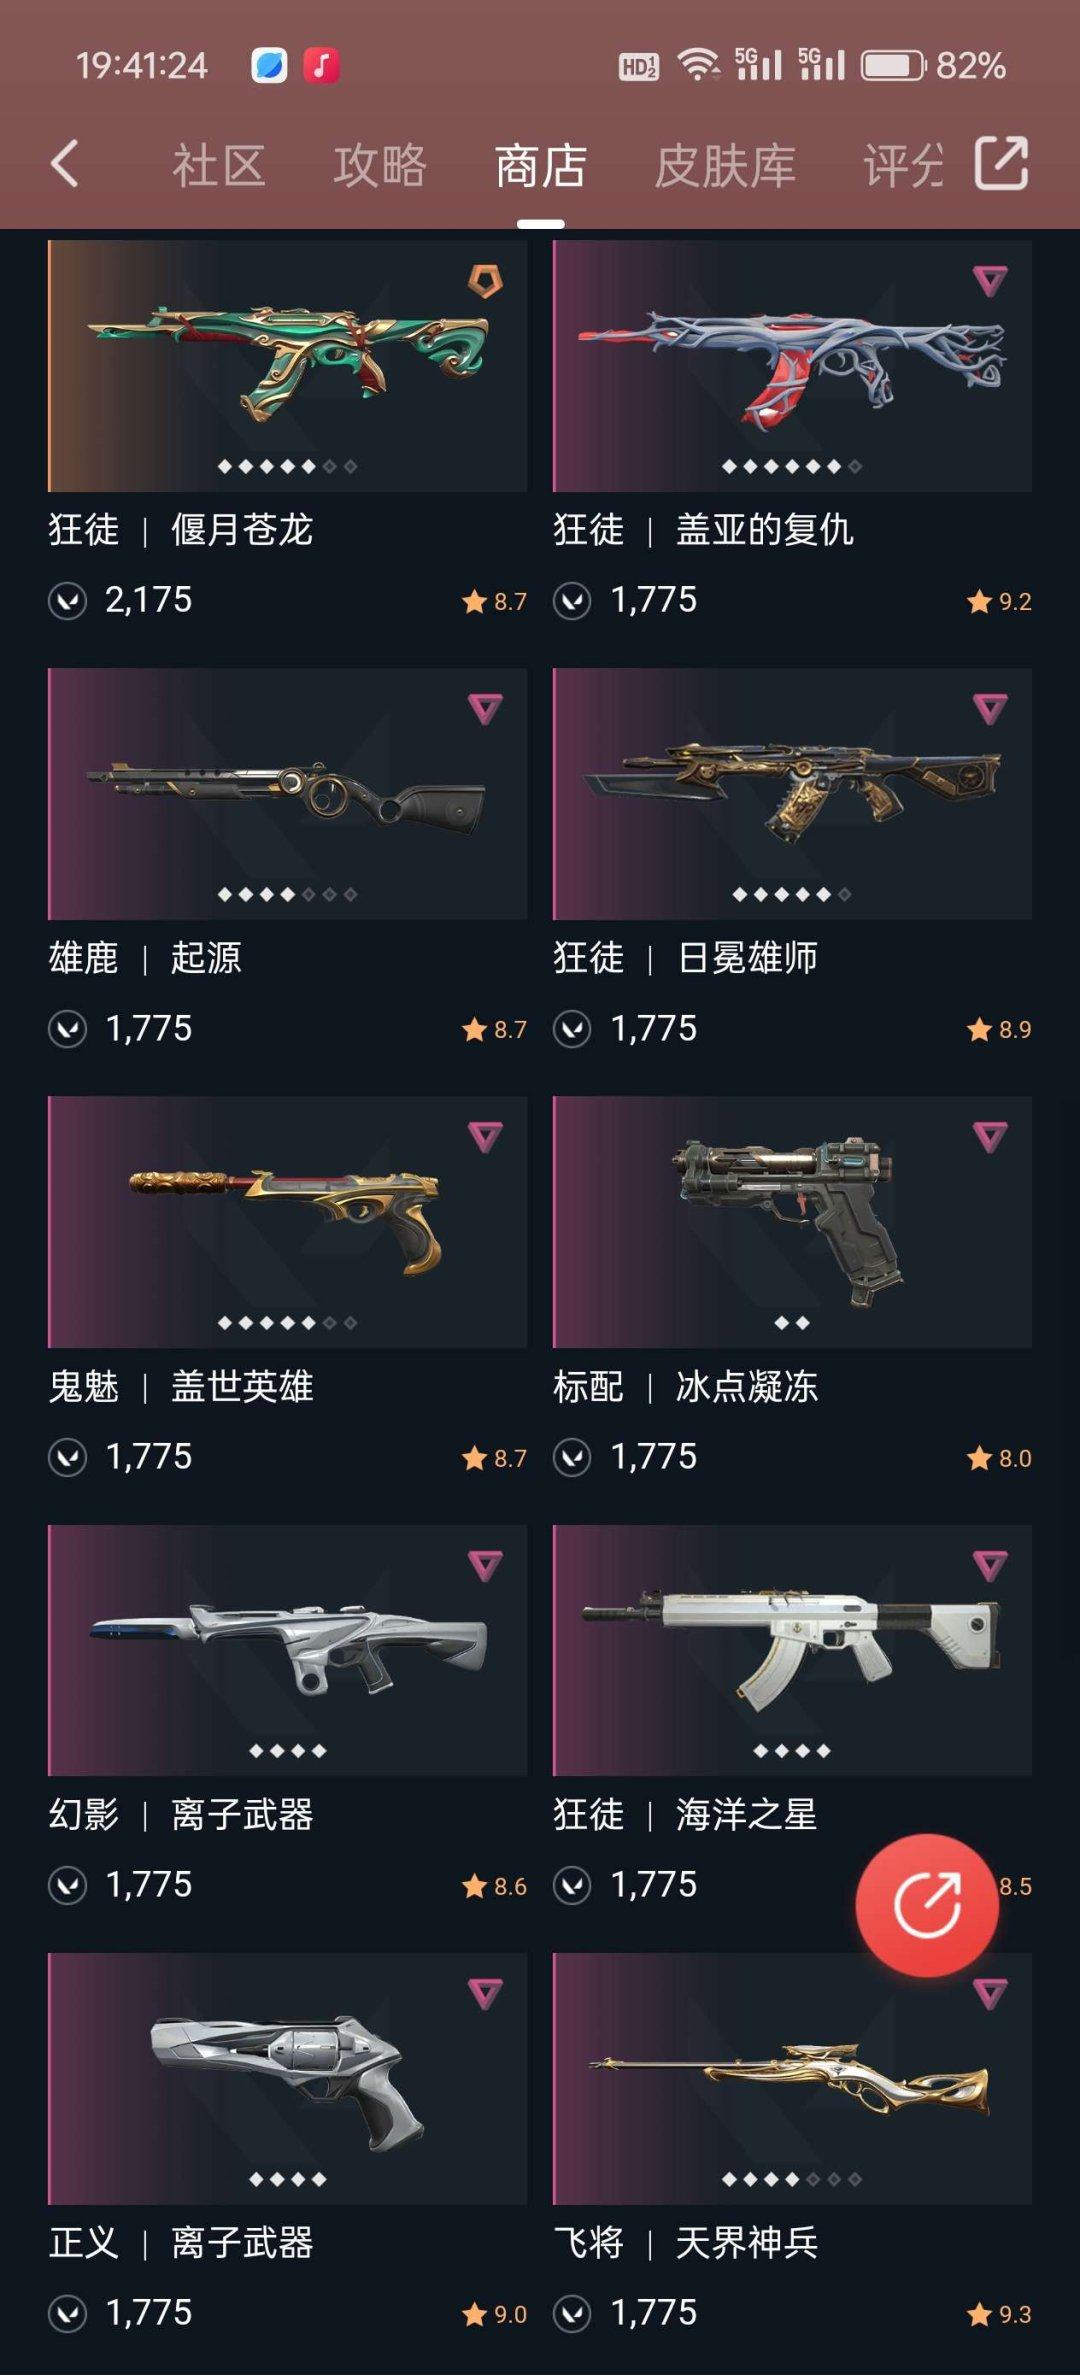Tap the red floating share button

927,1905
